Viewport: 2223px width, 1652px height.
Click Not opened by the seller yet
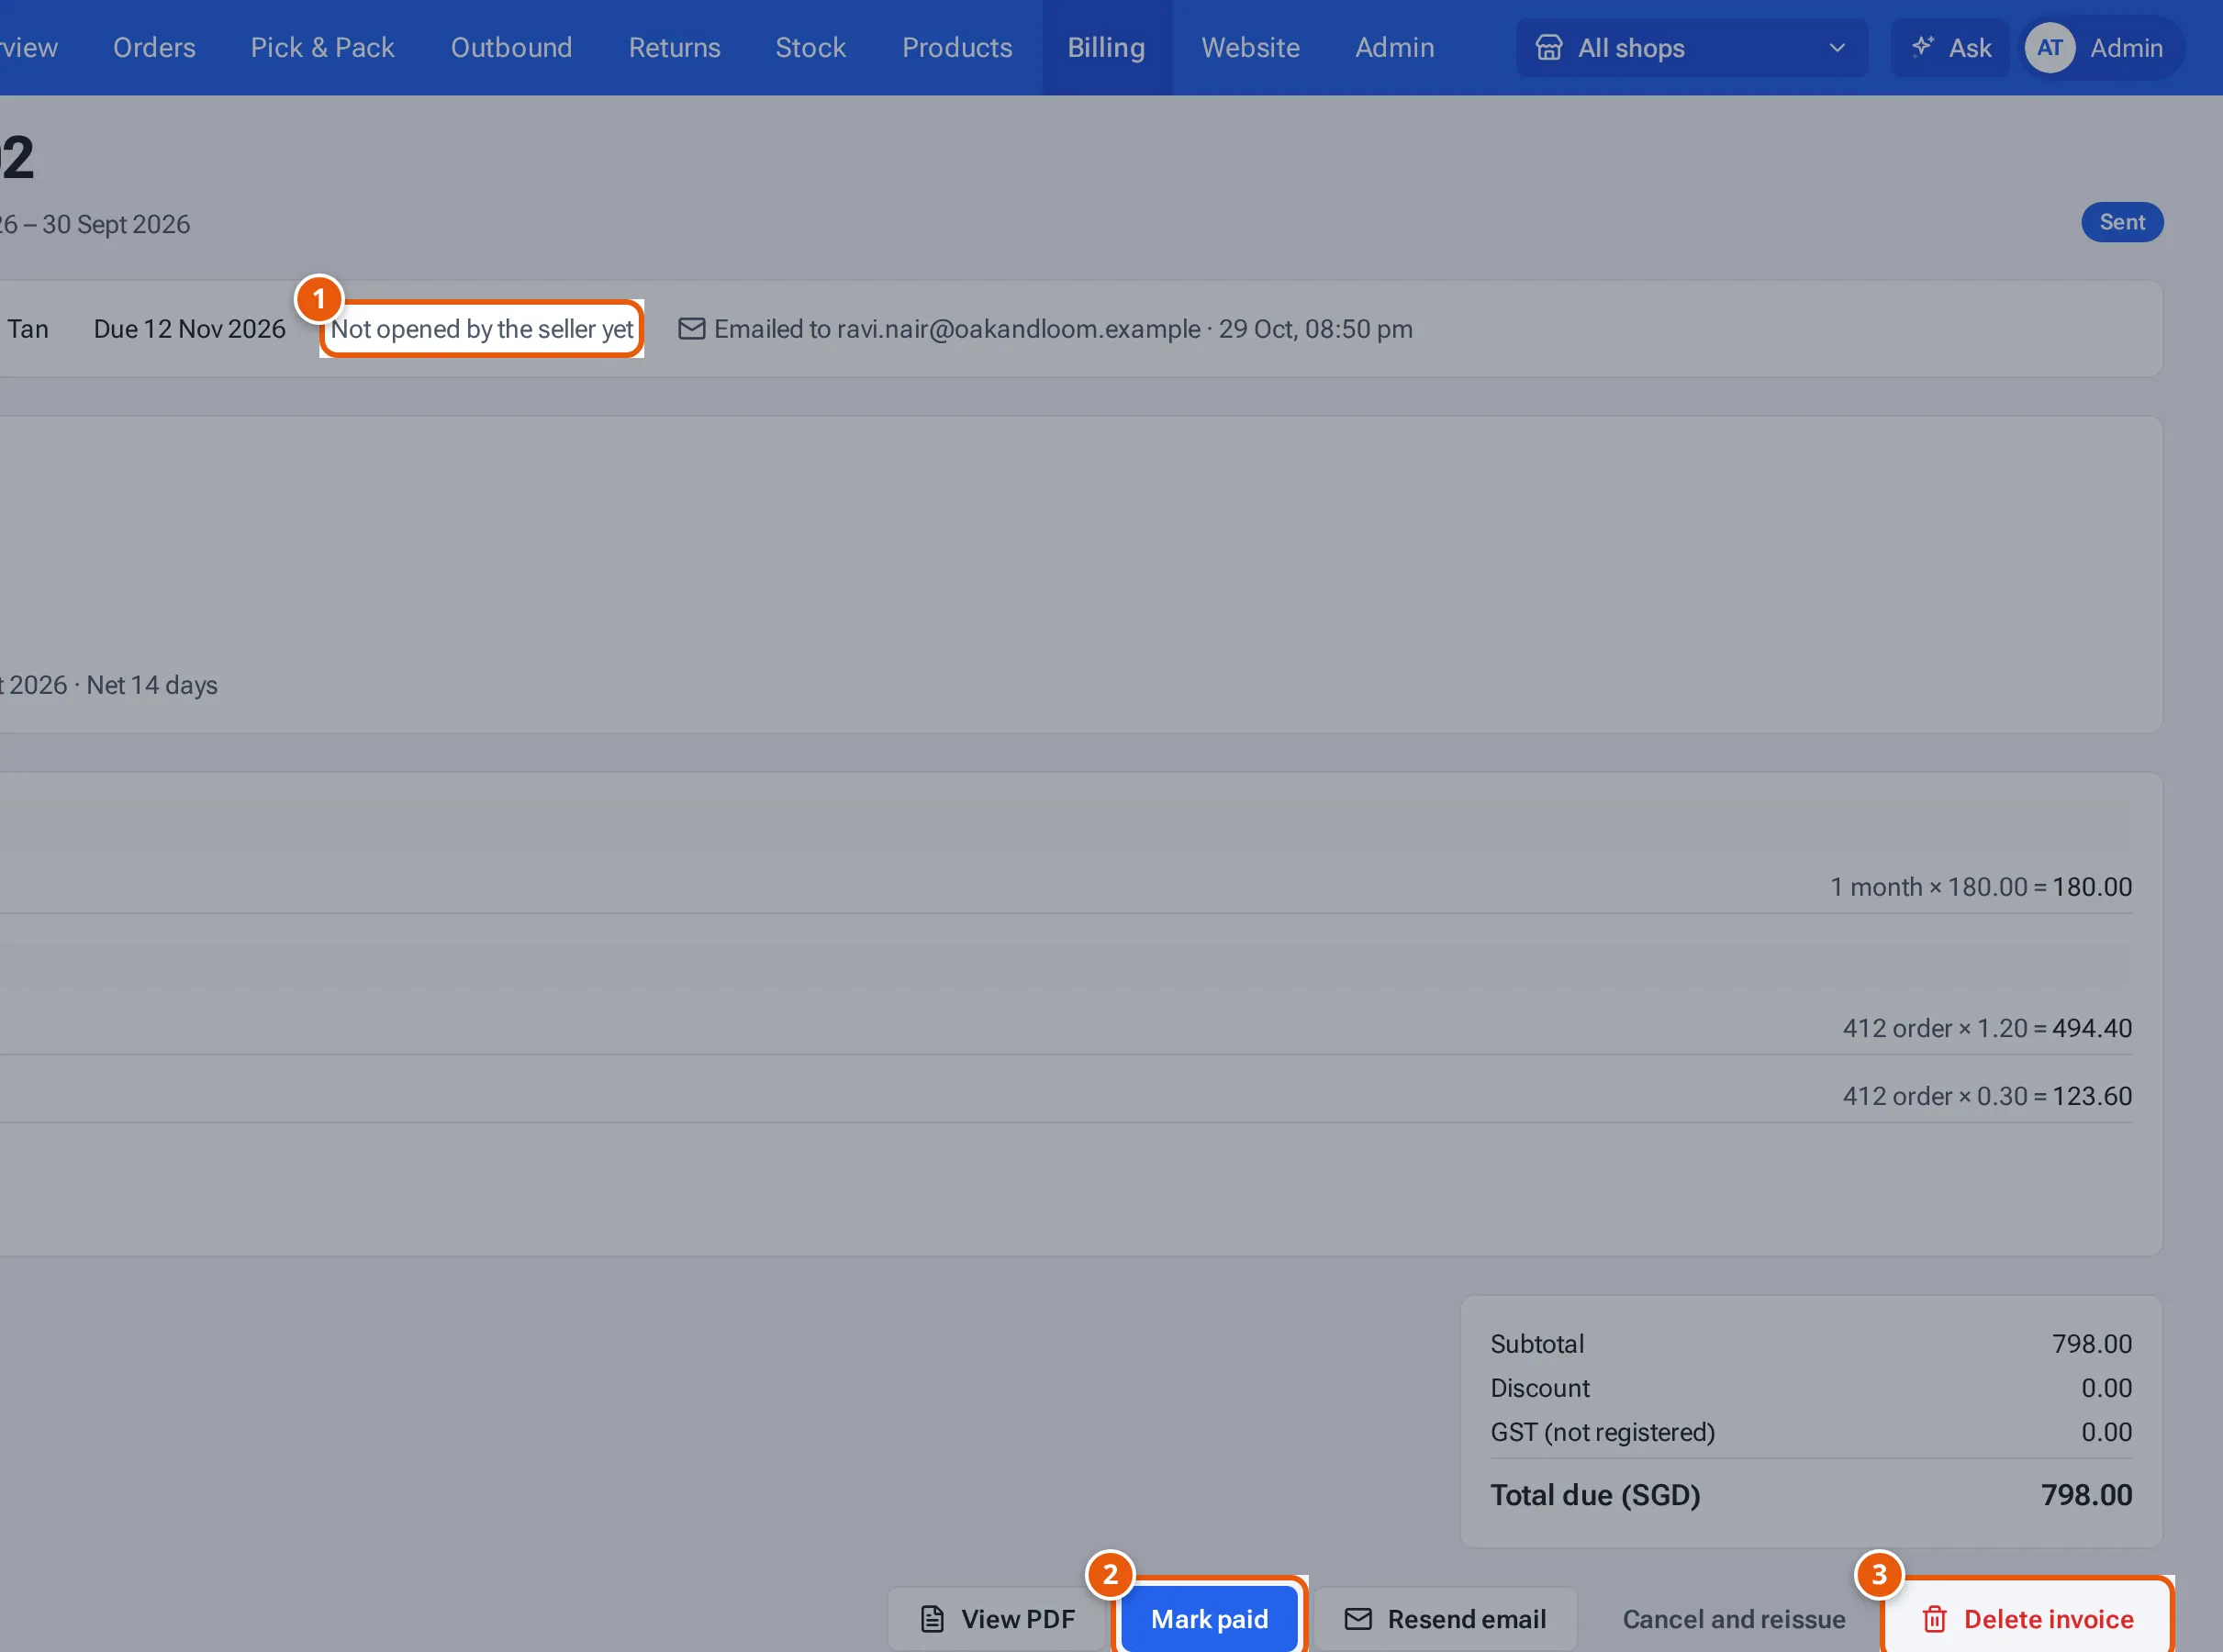click(482, 329)
